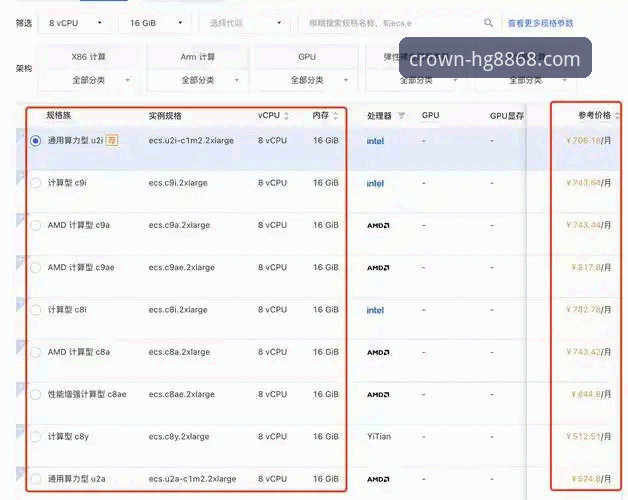This screenshot has width=628, height=500.
Task: Click ecs.c8a.2xlarge instance name
Action: [179, 352]
